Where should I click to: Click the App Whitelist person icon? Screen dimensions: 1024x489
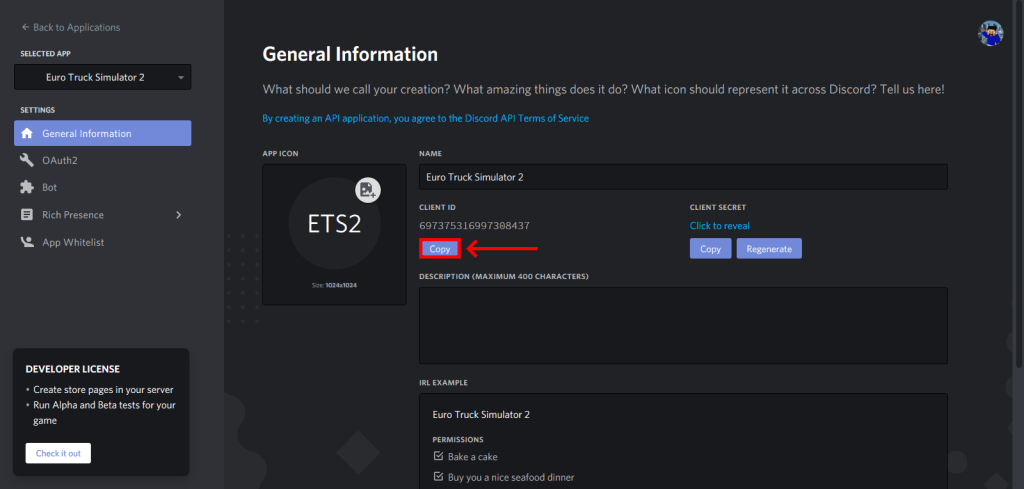27,242
